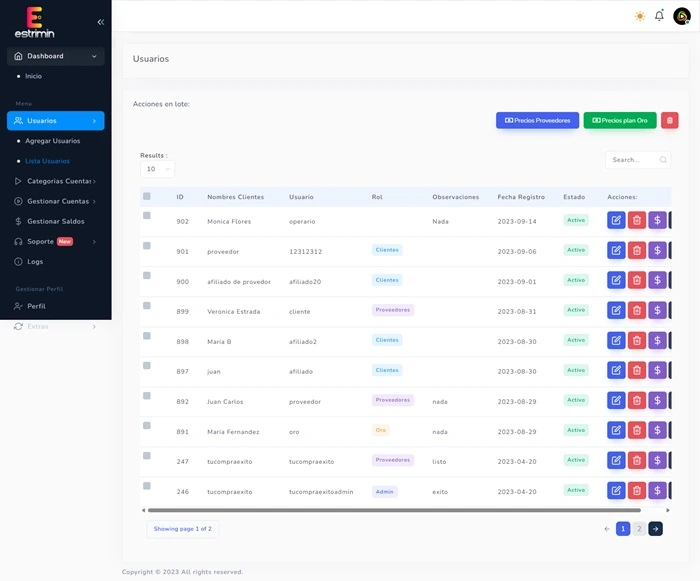The width and height of the screenshot is (700, 581).
Task: Click the Precios plan Oro button
Action: pos(620,120)
